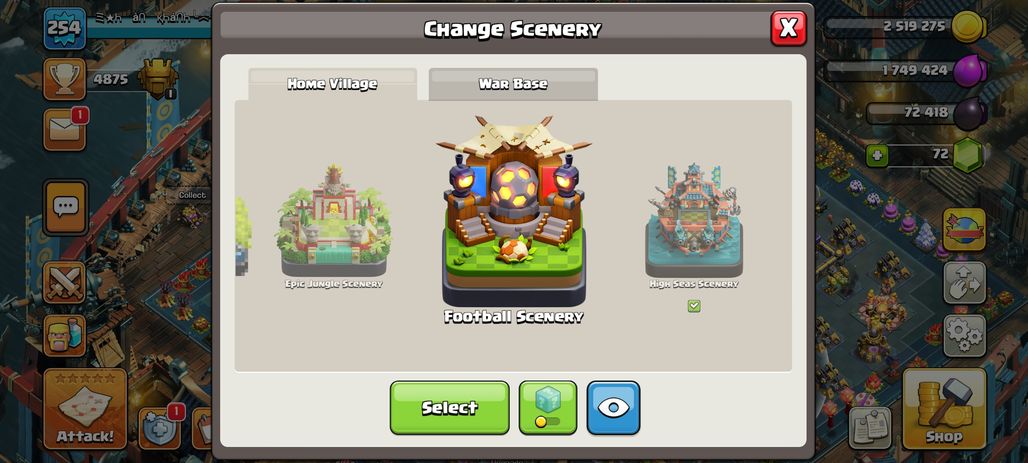Open the chat speech bubble icon
The image size is (1028, 463).
tap(65, 208)
